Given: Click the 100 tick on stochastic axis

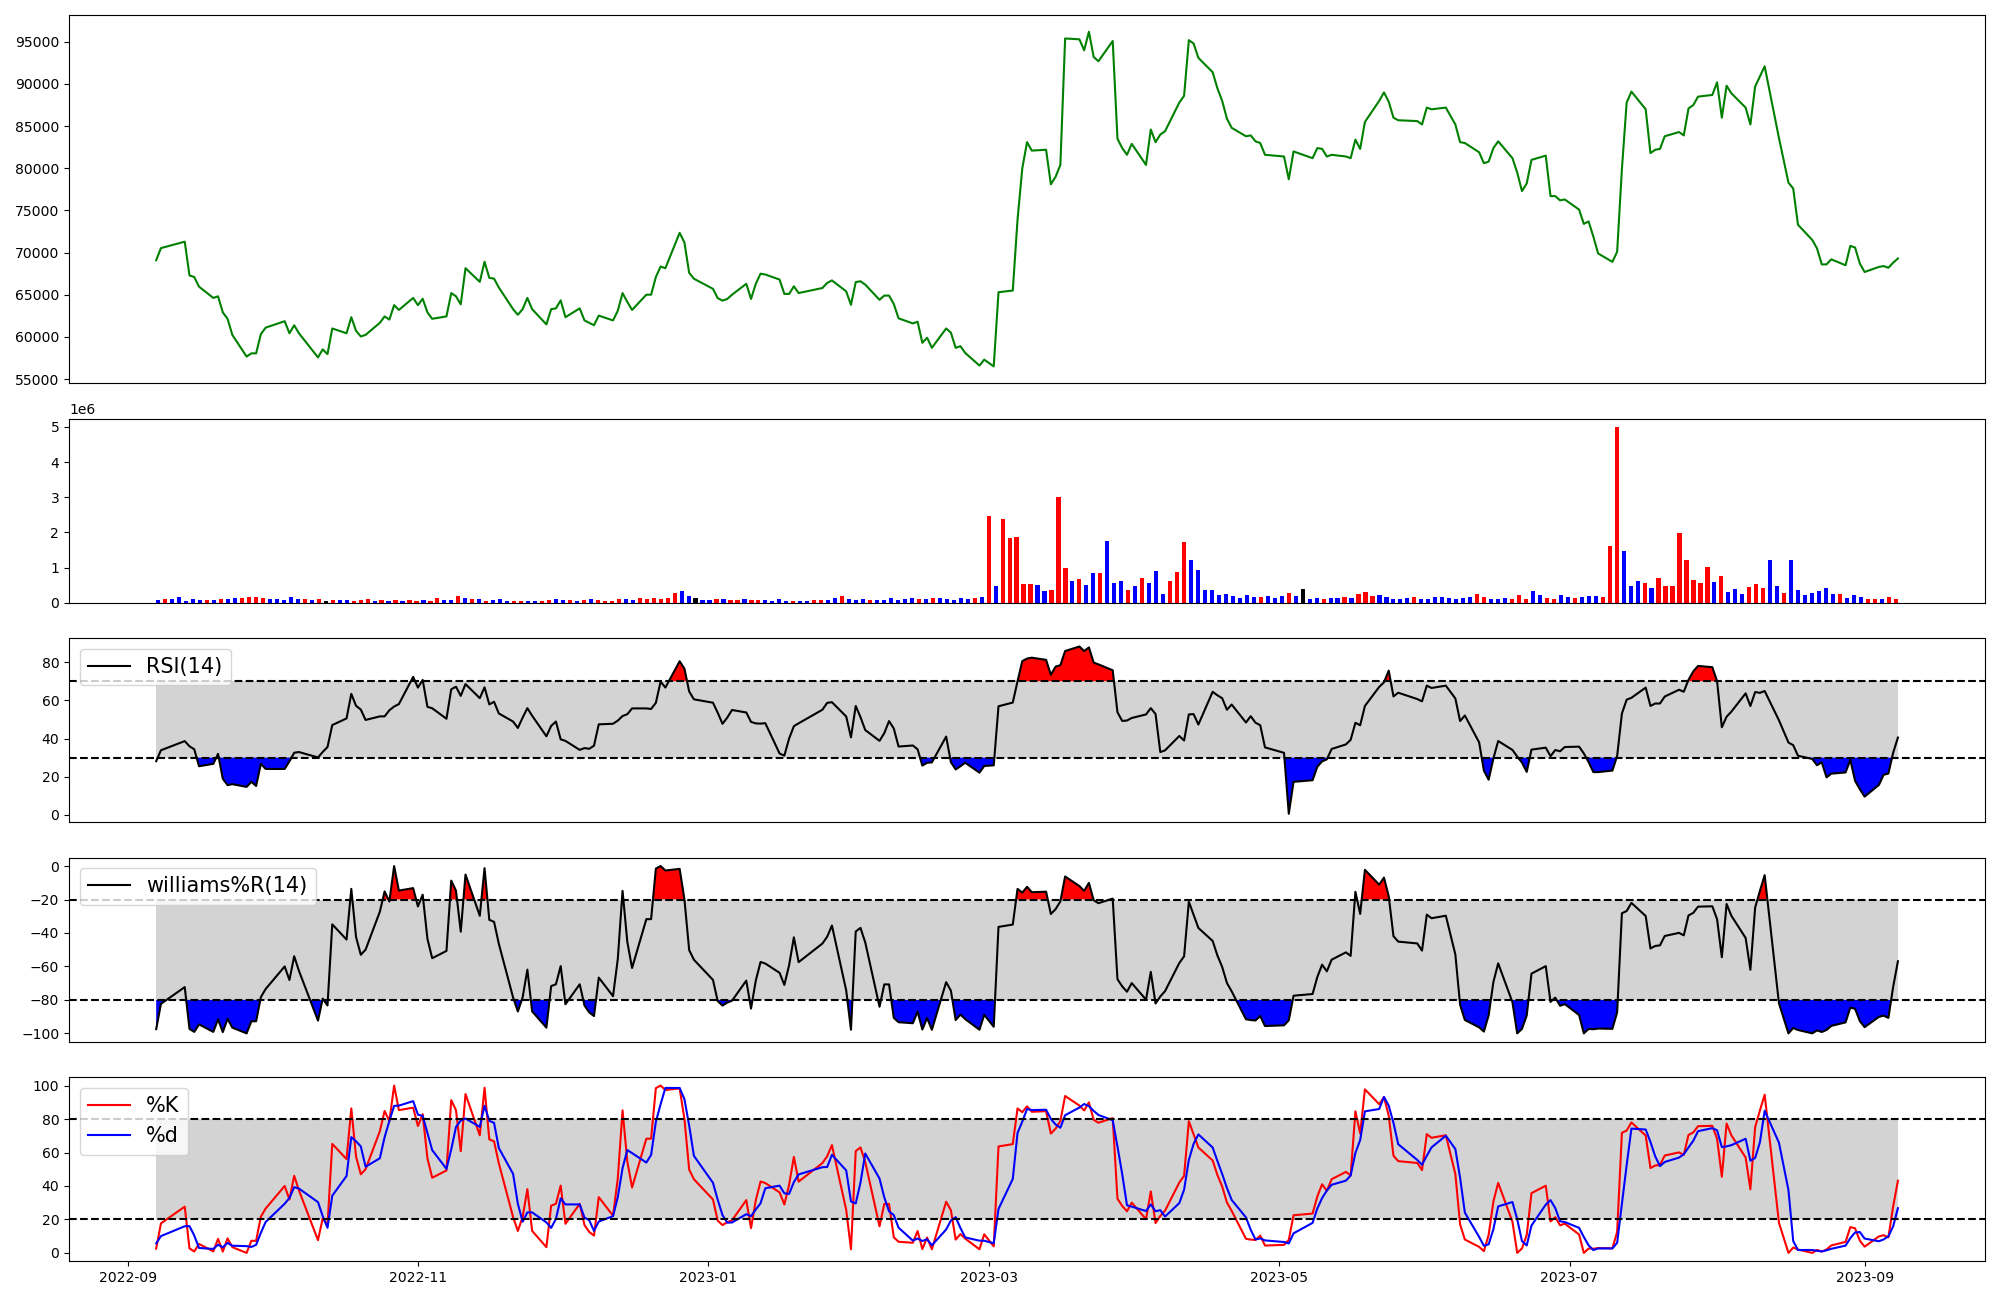Looking at the screenshot, I should tap(47, 1086).
